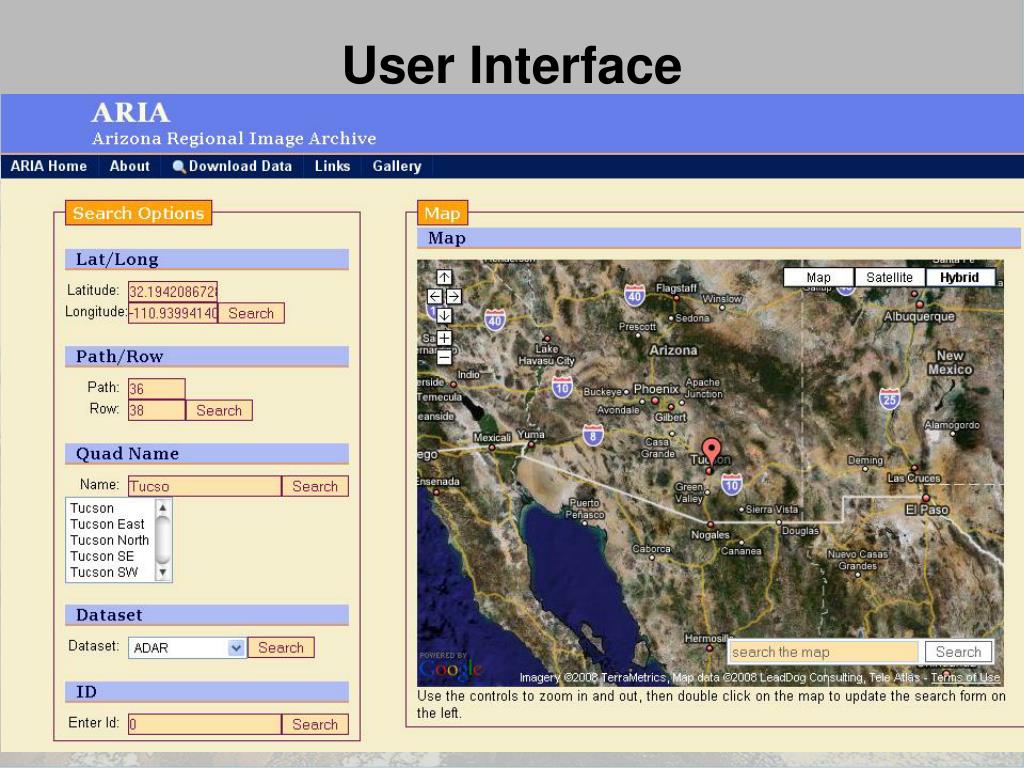Open the About page

(x=130, y=167)
